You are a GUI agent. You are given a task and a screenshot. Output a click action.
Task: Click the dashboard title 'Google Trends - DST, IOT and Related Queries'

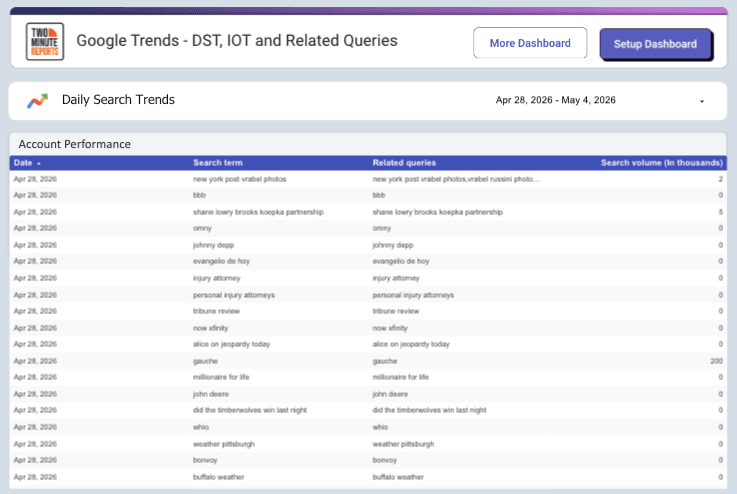(237, 41)
